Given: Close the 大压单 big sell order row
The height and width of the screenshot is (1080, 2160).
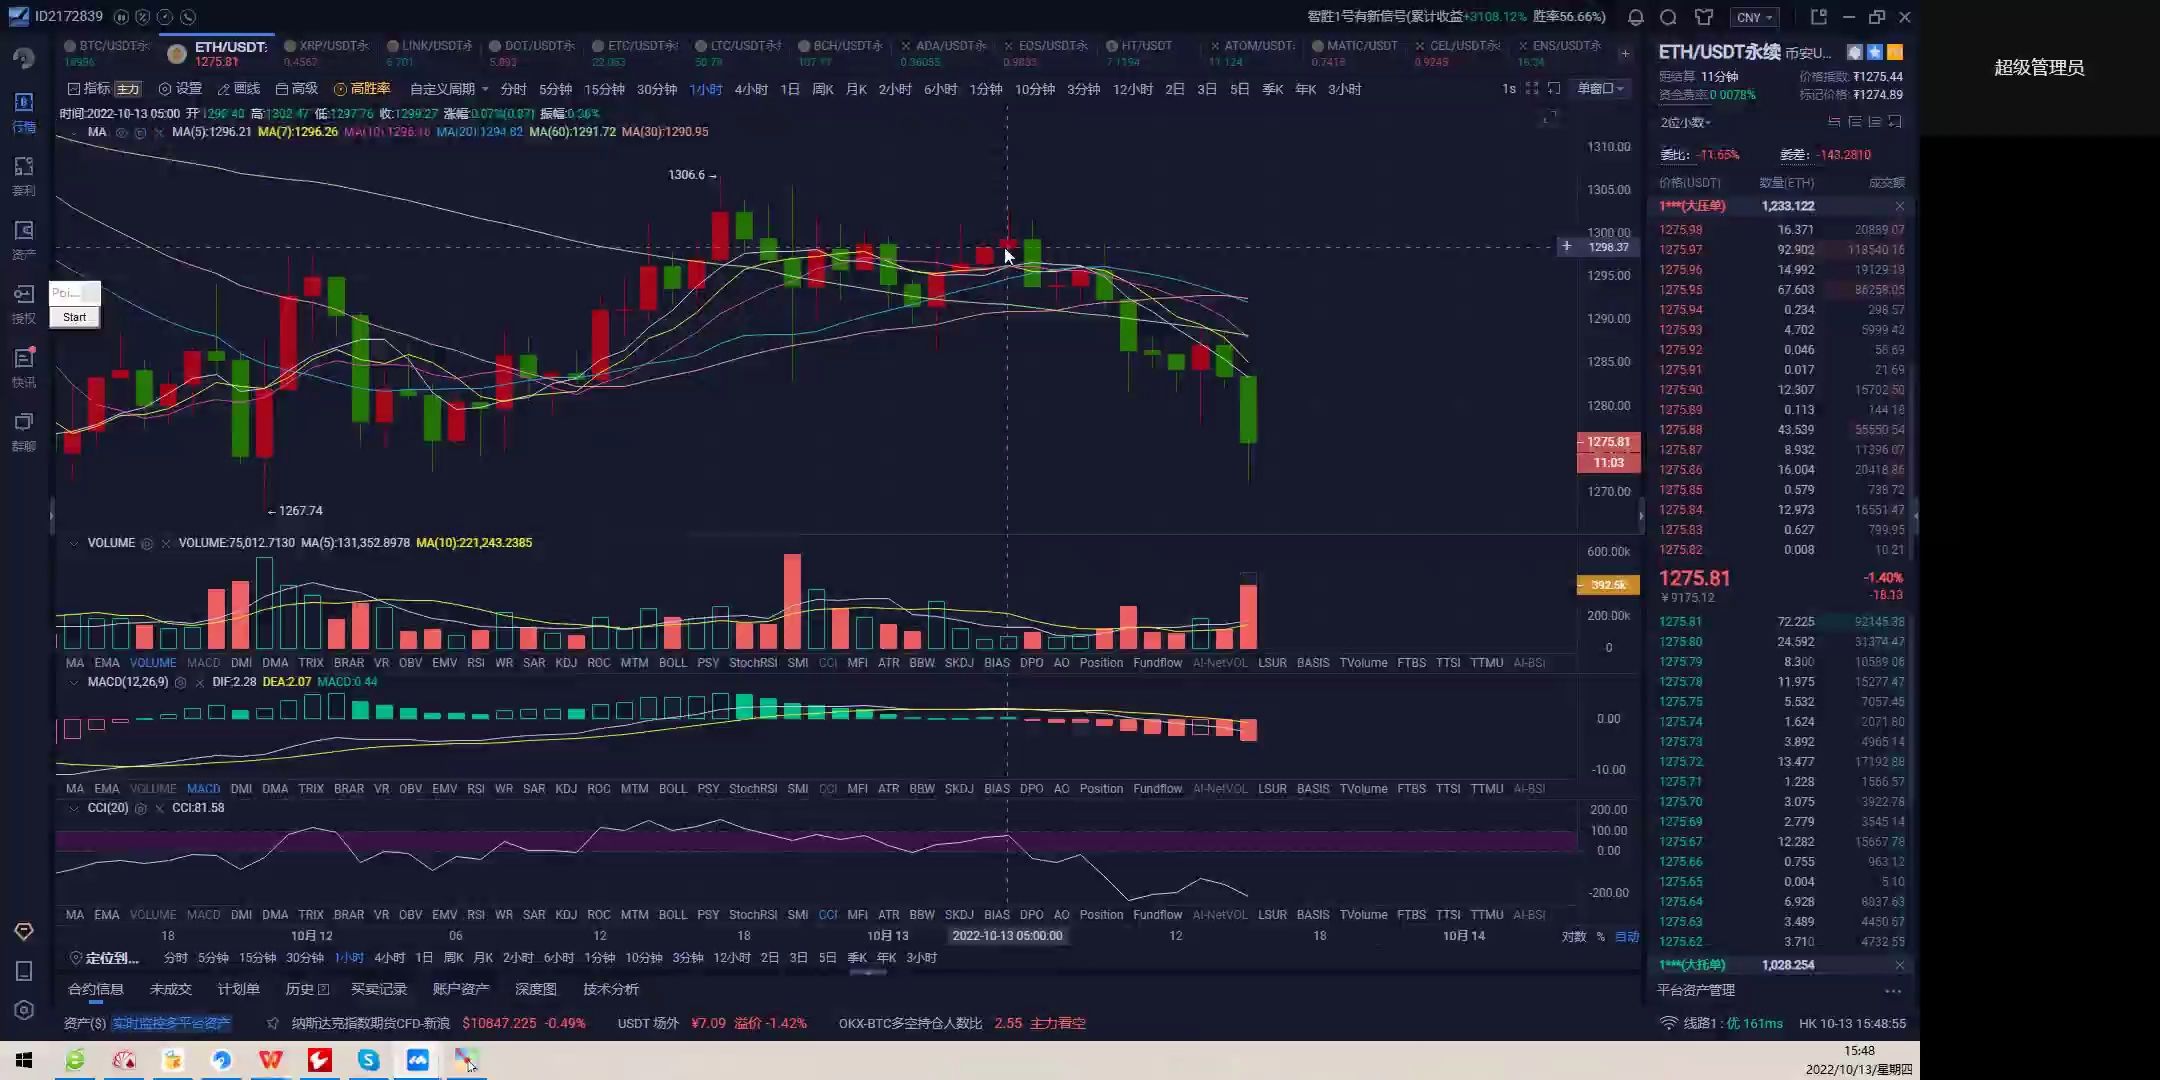Looking at the screenshot, I should [1899, 206].
